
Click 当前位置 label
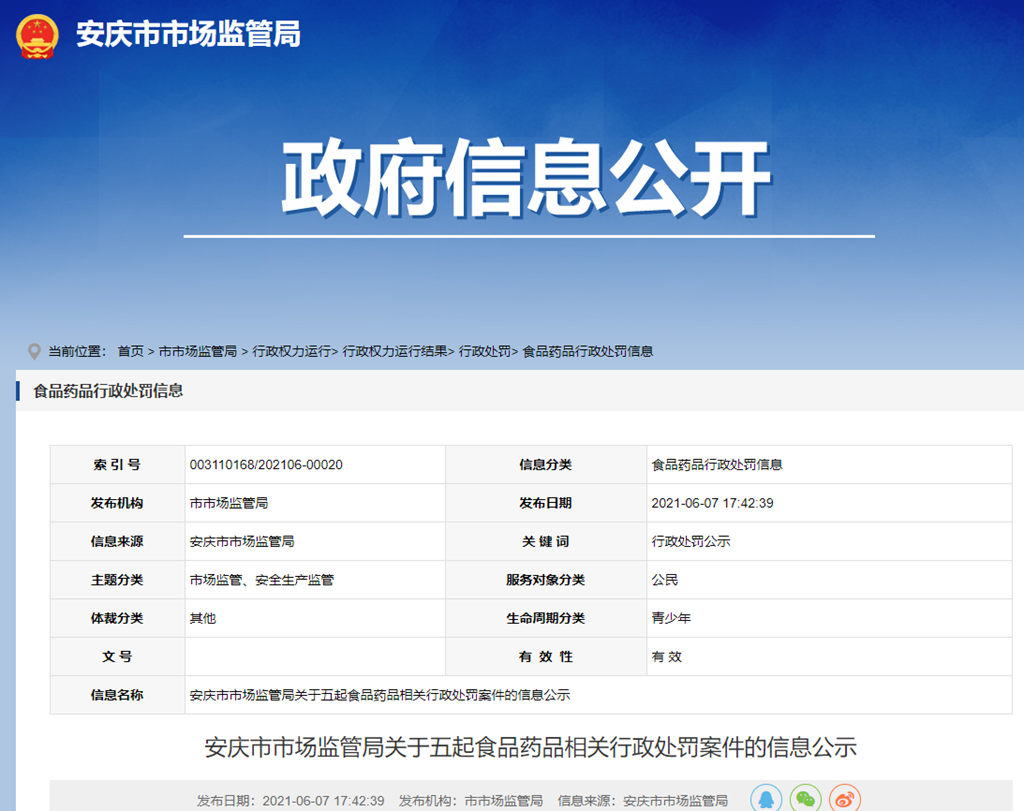[76, 351]
